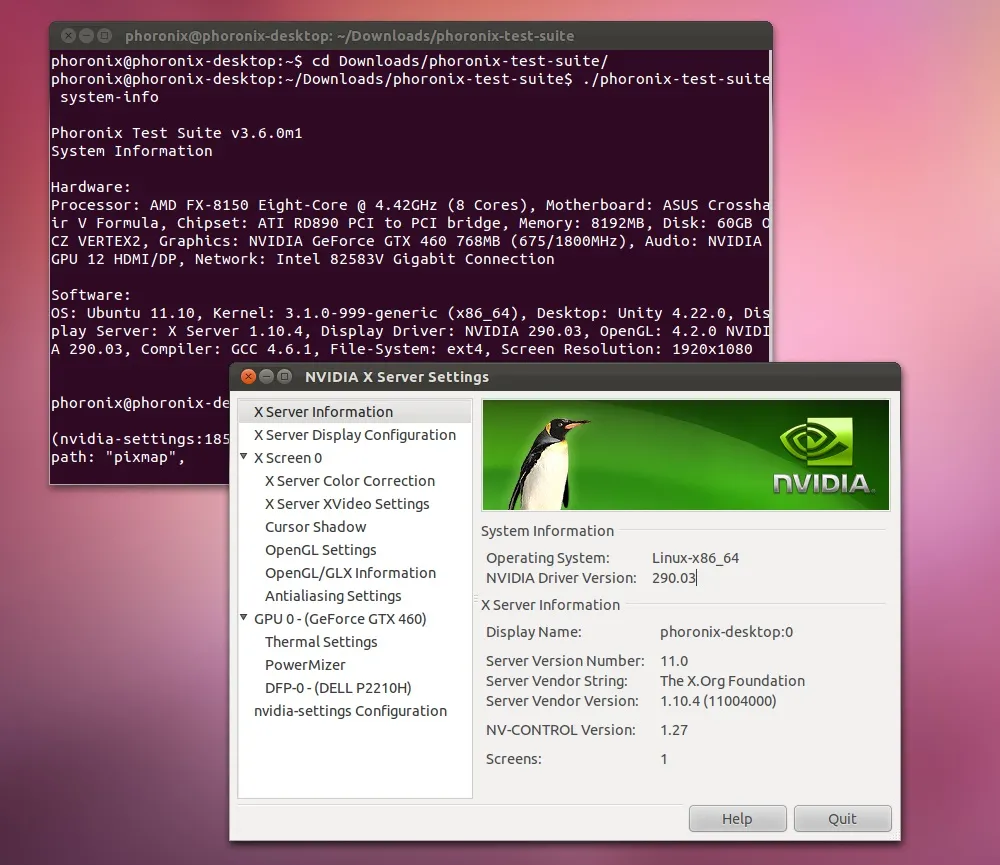1000x865 pixels.
Task: Collapse the X Screen 0 tree node
Action: (x=244, y=457)
